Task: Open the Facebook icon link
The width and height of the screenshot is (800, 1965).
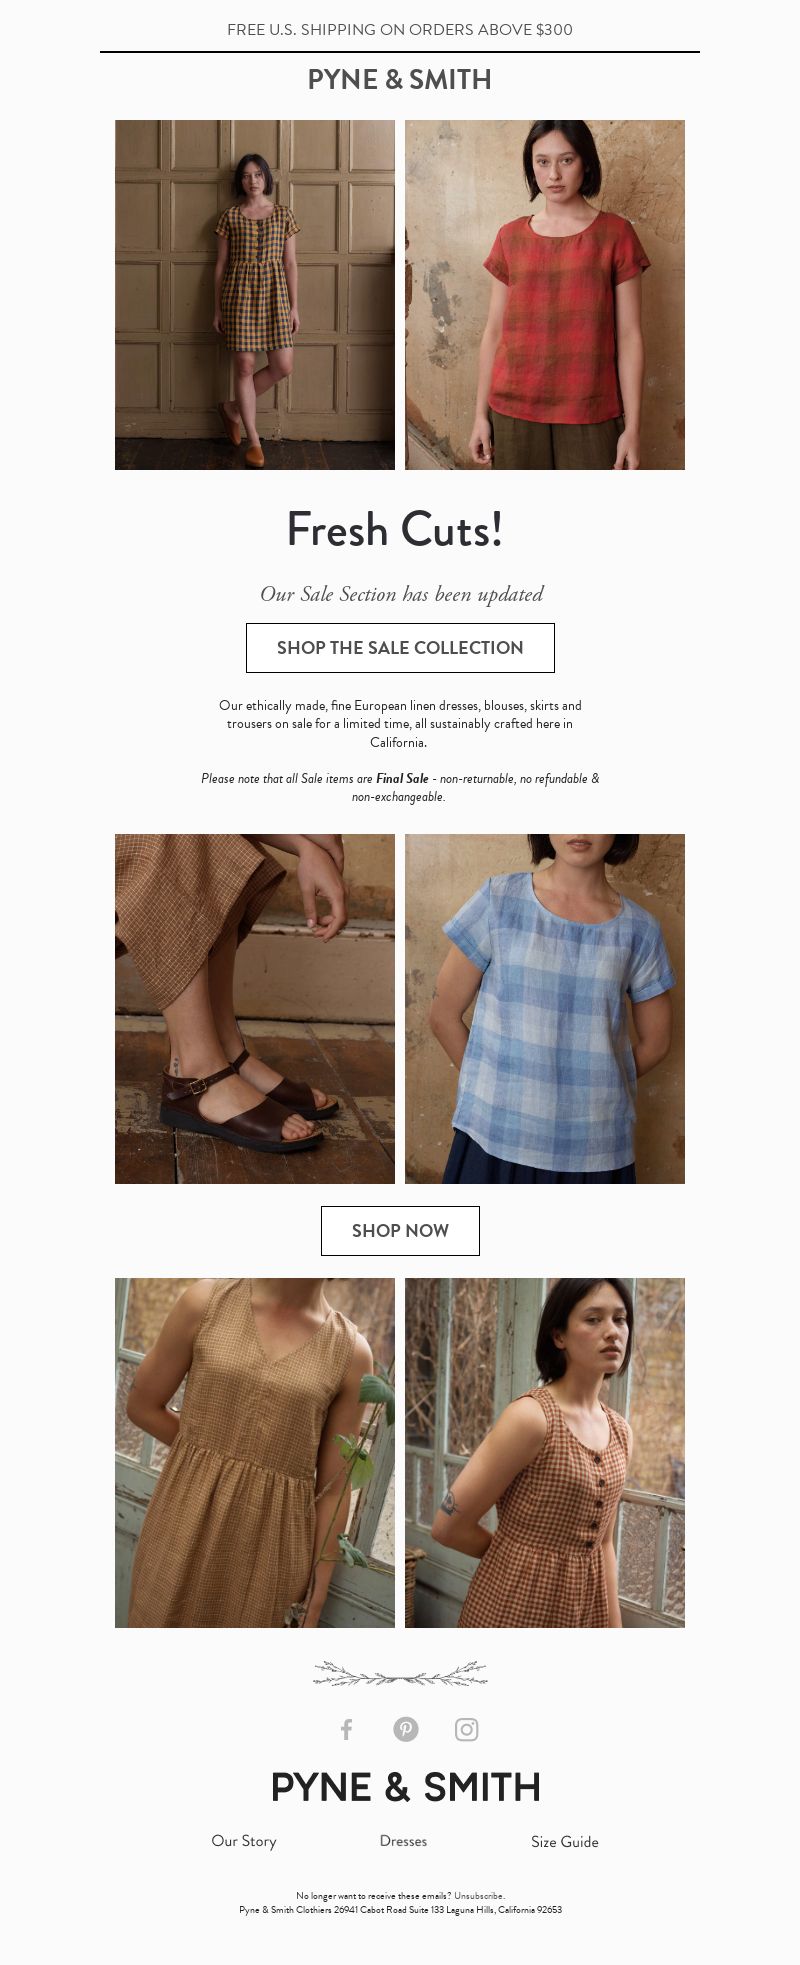Action: (x=346, y=1729)
